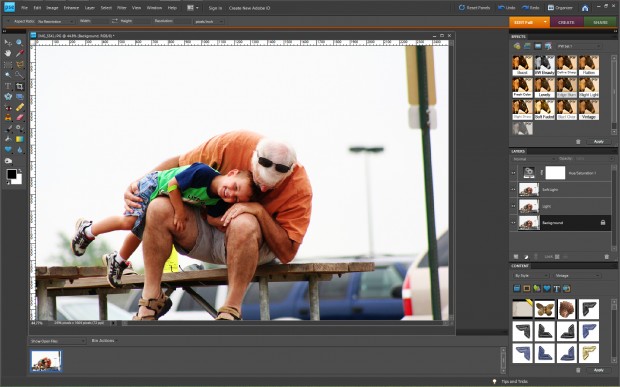Click the Undo button
Image resolution: width=620 pixels, height=387 pixels.
point(507,8)
